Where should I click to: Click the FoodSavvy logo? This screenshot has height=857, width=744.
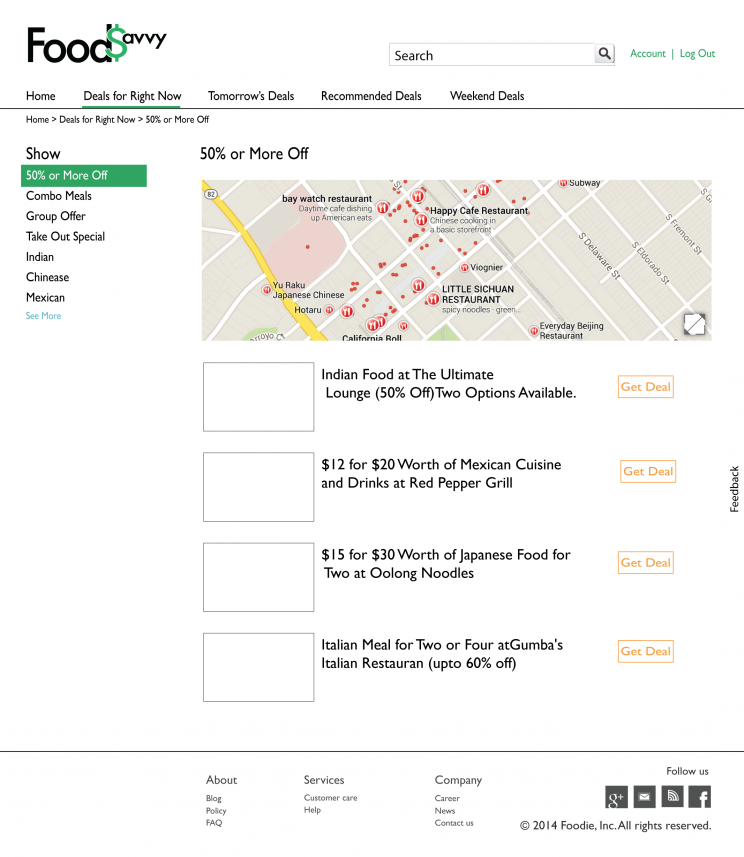pos(96,44)
